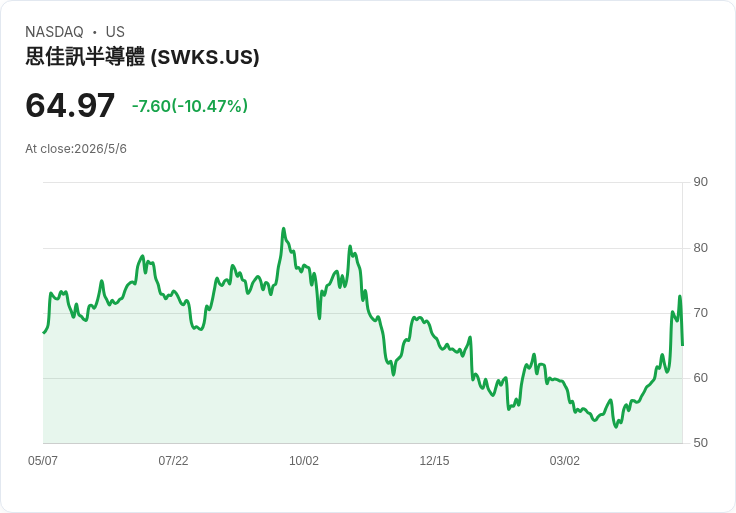This screenshot has height=513, width=736.
Task: Click the 12/15 date axis label
Action: click(x=434, y=460)
